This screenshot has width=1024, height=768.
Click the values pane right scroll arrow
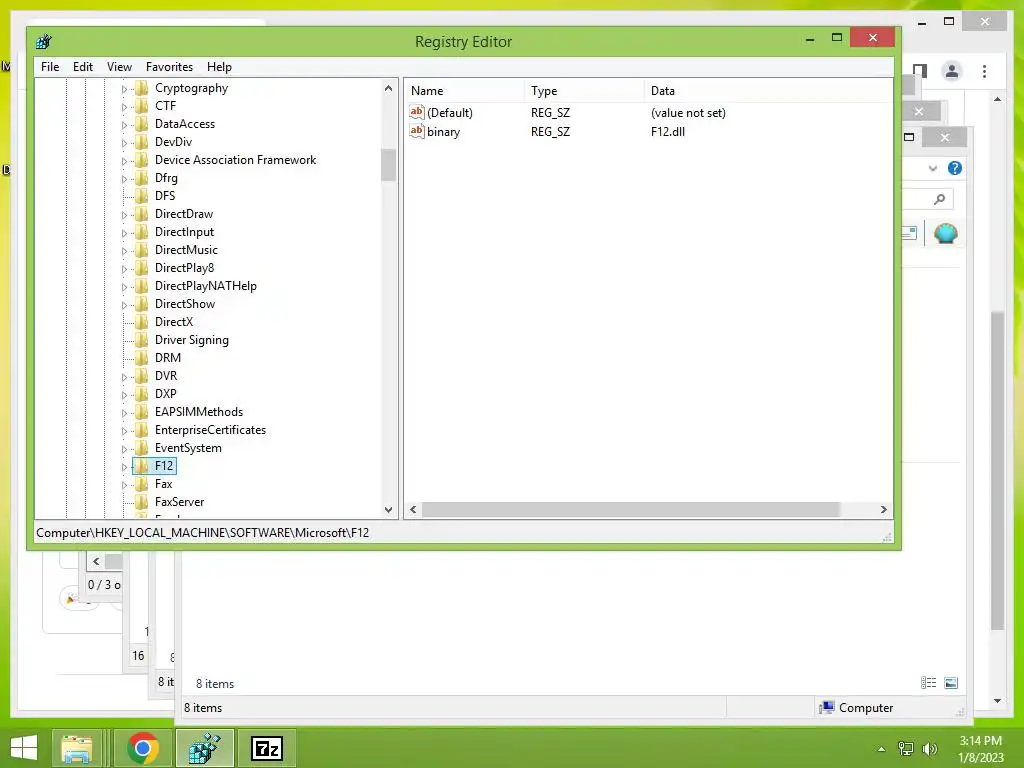pyautogui.click(x=884, y=509)
